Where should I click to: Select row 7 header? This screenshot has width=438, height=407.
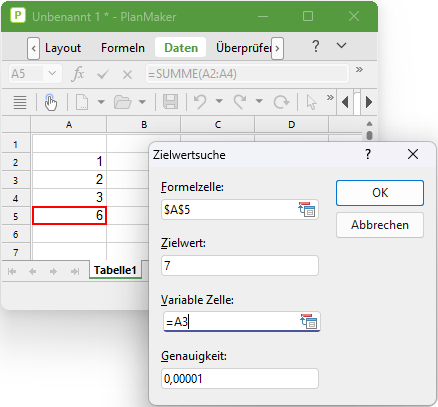pos(16,252)
